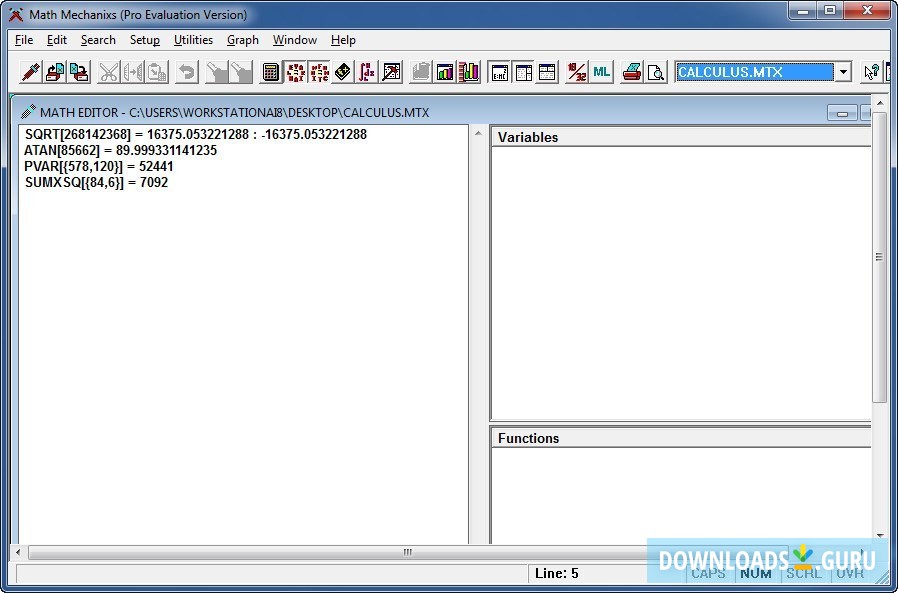This screenshot has height=593, width=898.
Task: Open the Search menu
Action: 98,40
